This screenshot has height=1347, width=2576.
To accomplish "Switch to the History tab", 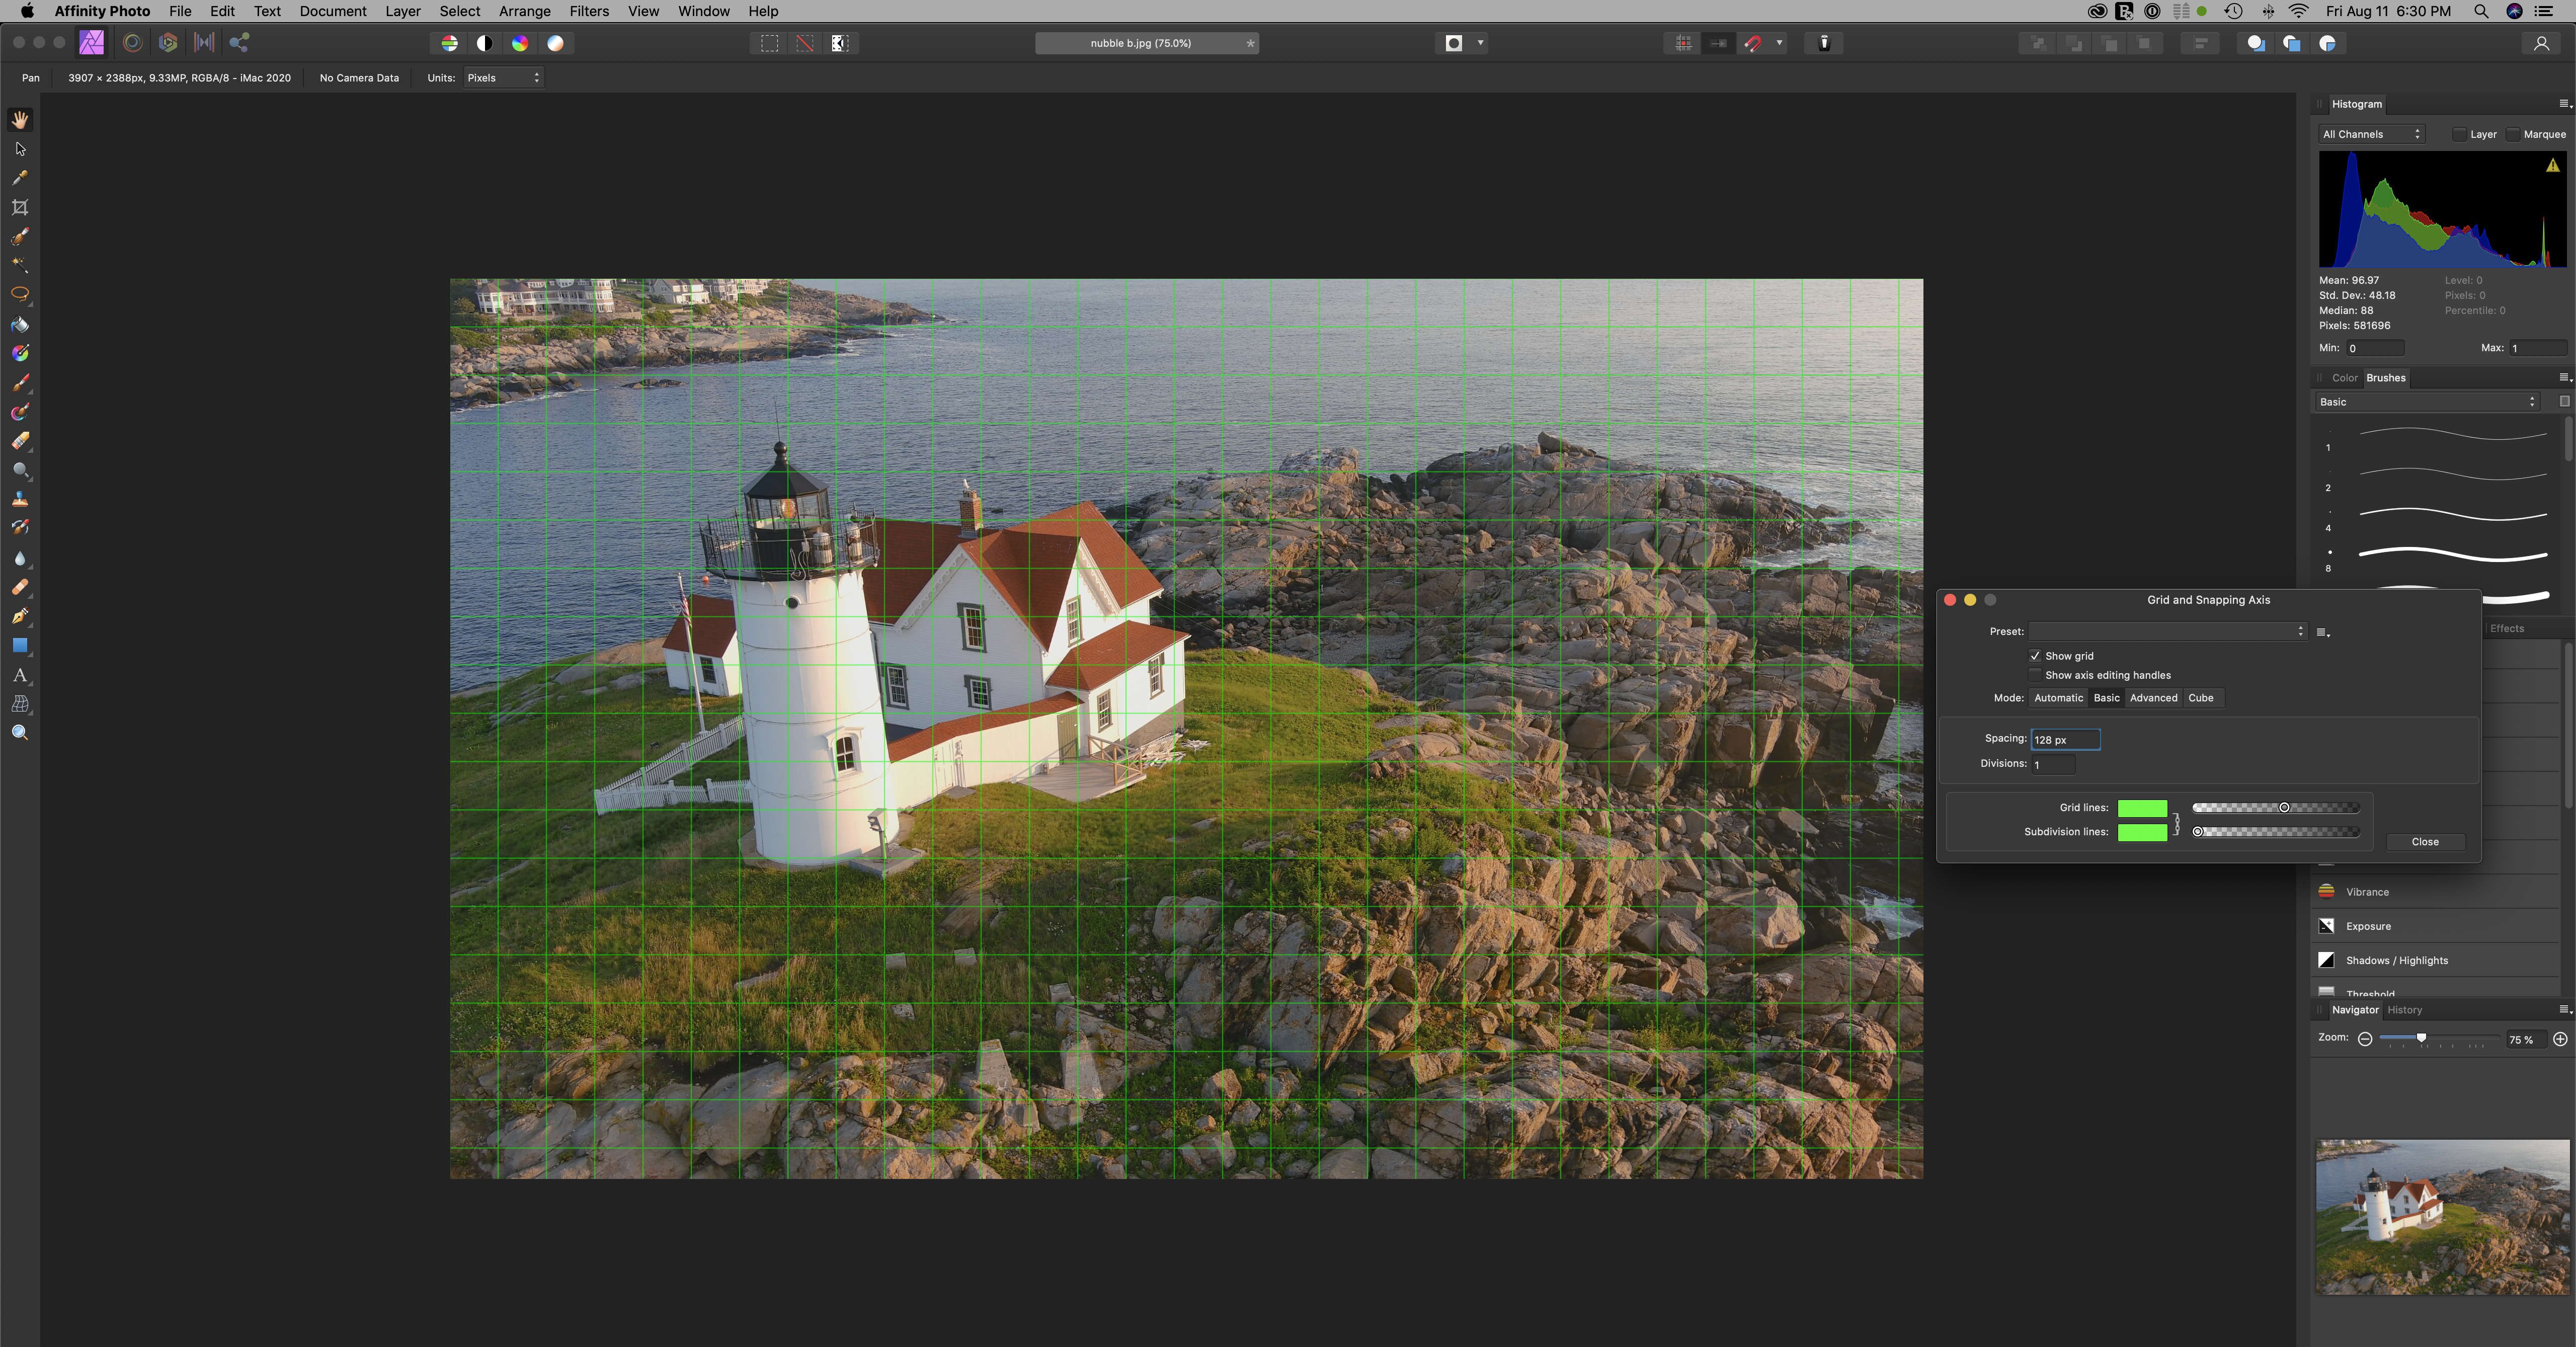I will click(x=2404, y=1010).
